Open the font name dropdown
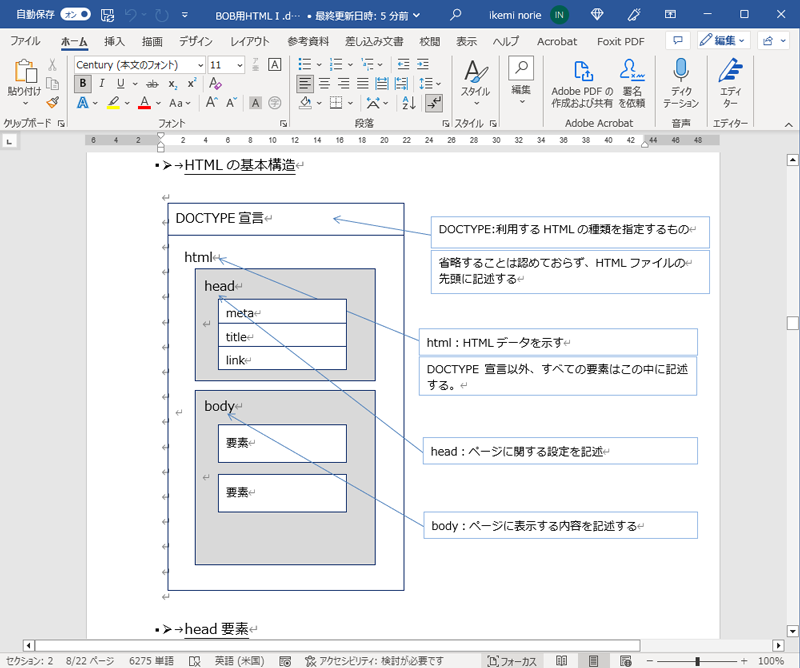 click(201, 65)
